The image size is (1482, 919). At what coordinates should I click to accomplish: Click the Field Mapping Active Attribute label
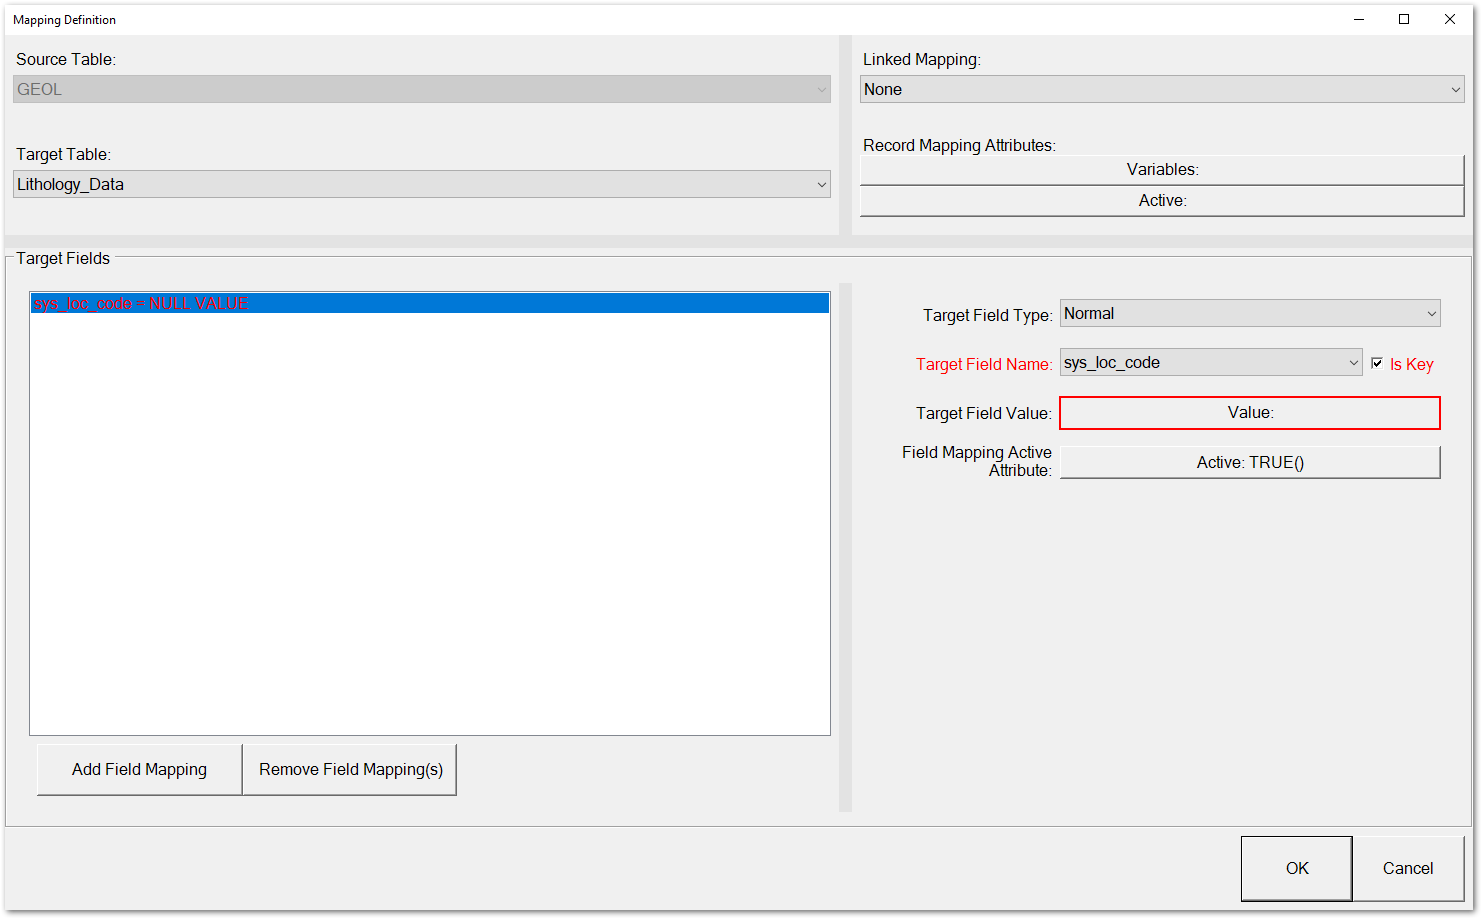tap(977, 461)
